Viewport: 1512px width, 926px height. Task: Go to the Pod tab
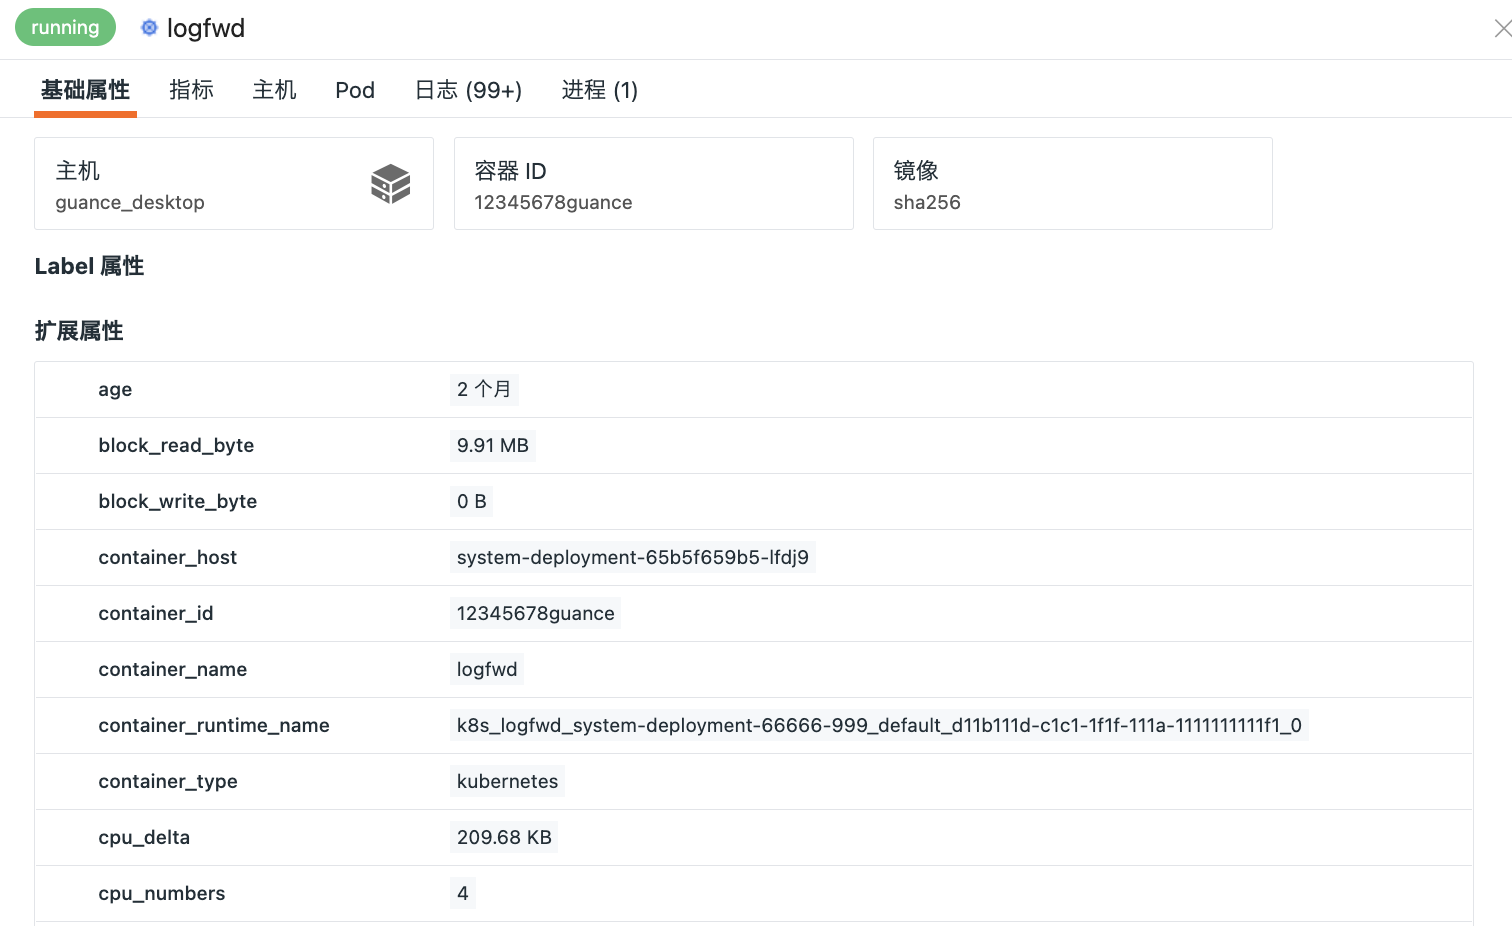[355, 90]
